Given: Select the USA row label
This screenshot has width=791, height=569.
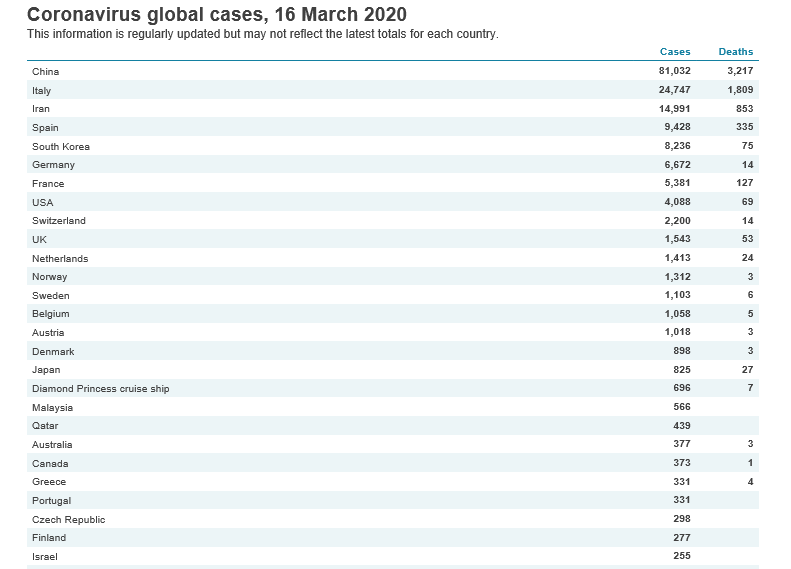Looking at the screenshot, I should click(43, 202).
